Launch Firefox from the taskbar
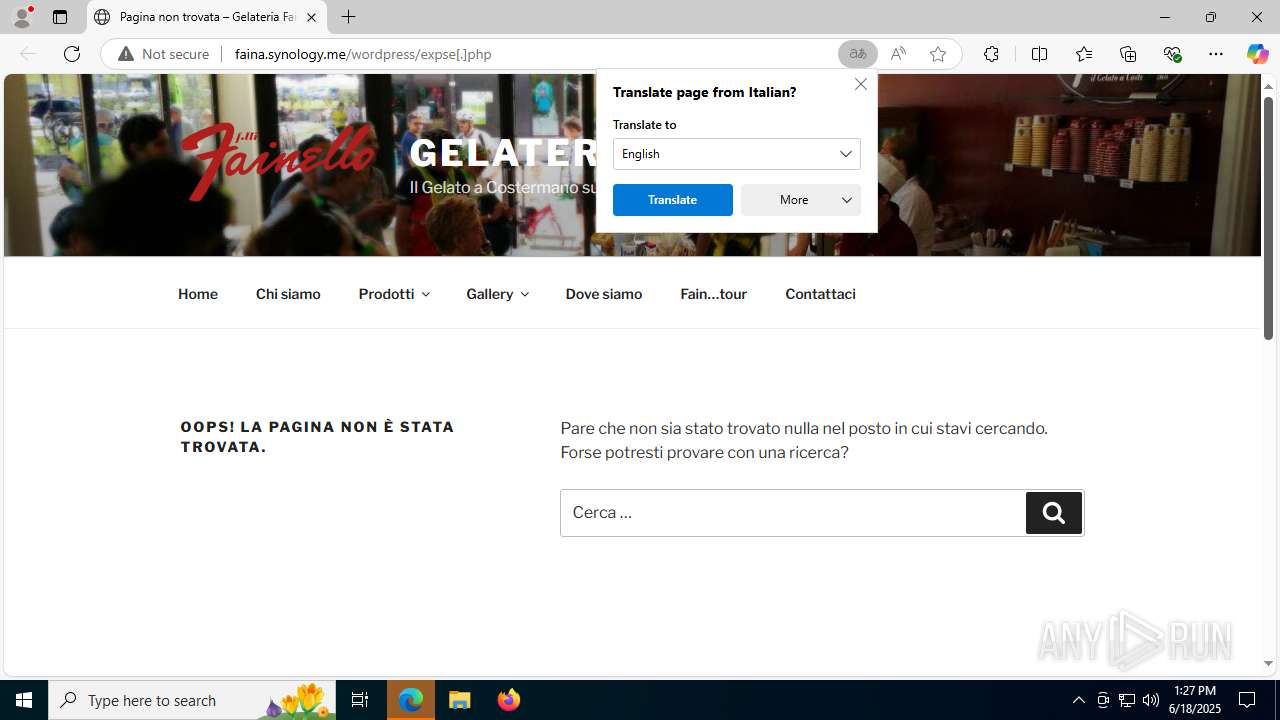The height and width of the screenshot is (720, 1280). click(x=509, y=700)
